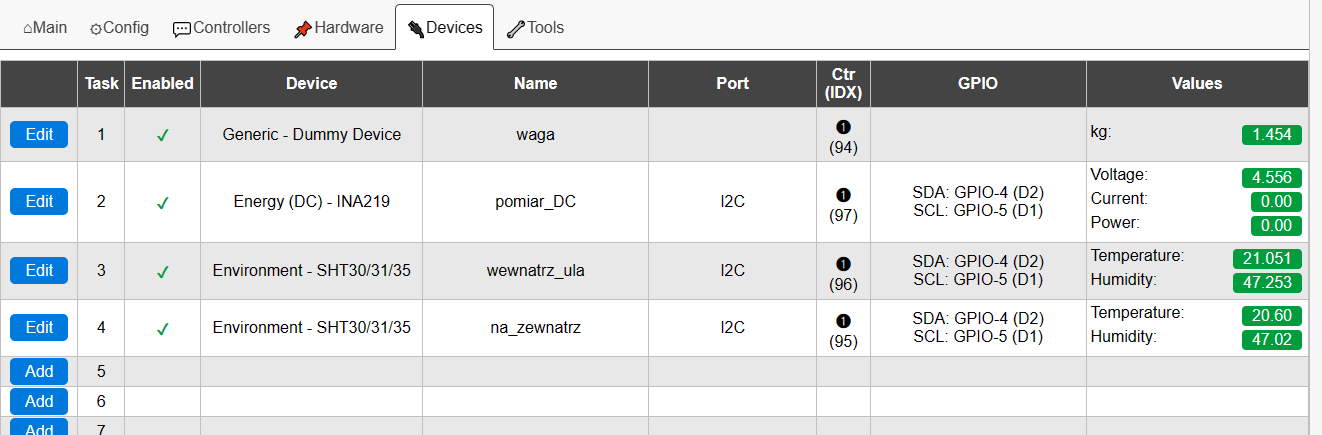Image resolution: width=1322 pixels, height=435 pixels.
Task: Click the controller icon in the waga row
Action: point(842,127)
